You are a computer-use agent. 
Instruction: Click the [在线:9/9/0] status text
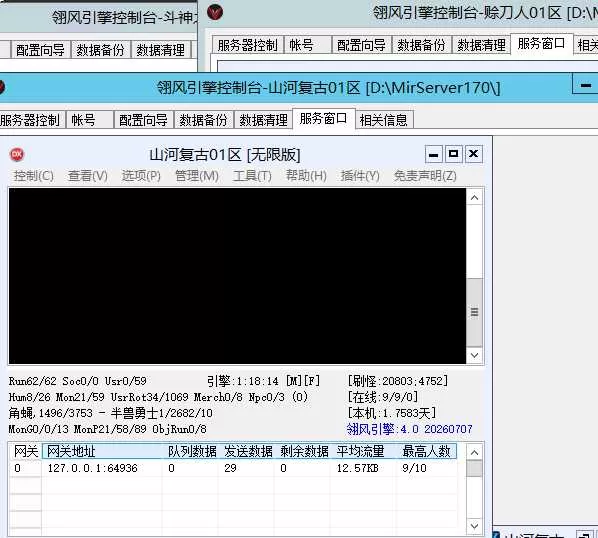383,397
